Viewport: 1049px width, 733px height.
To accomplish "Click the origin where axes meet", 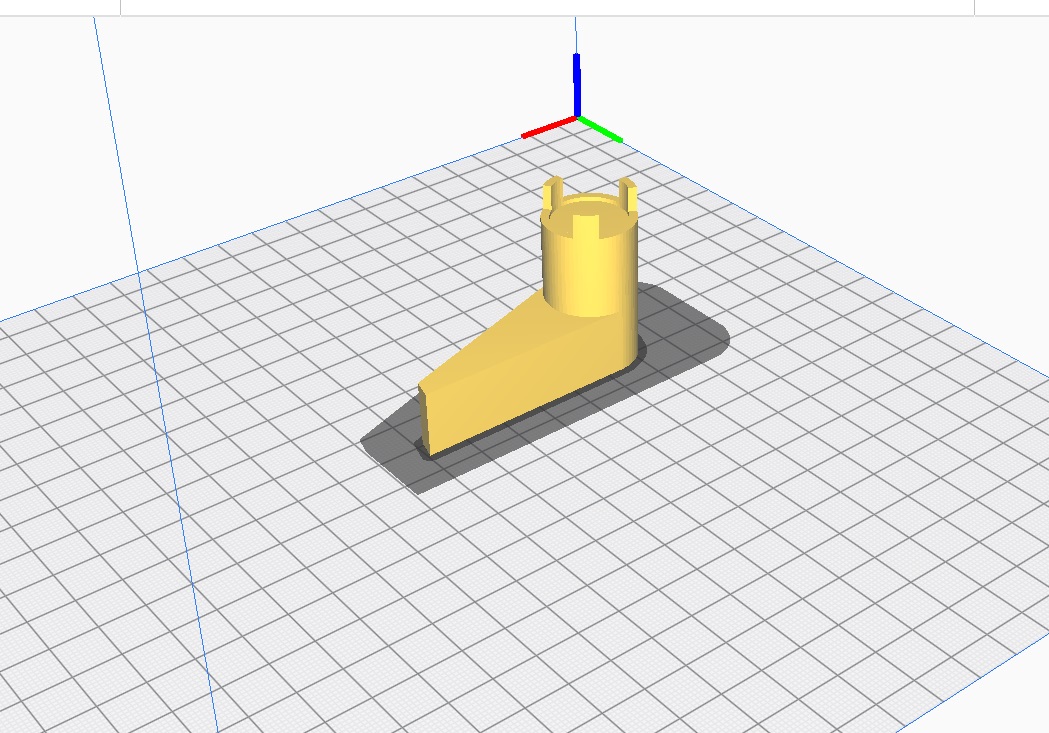I will [577, 117].
